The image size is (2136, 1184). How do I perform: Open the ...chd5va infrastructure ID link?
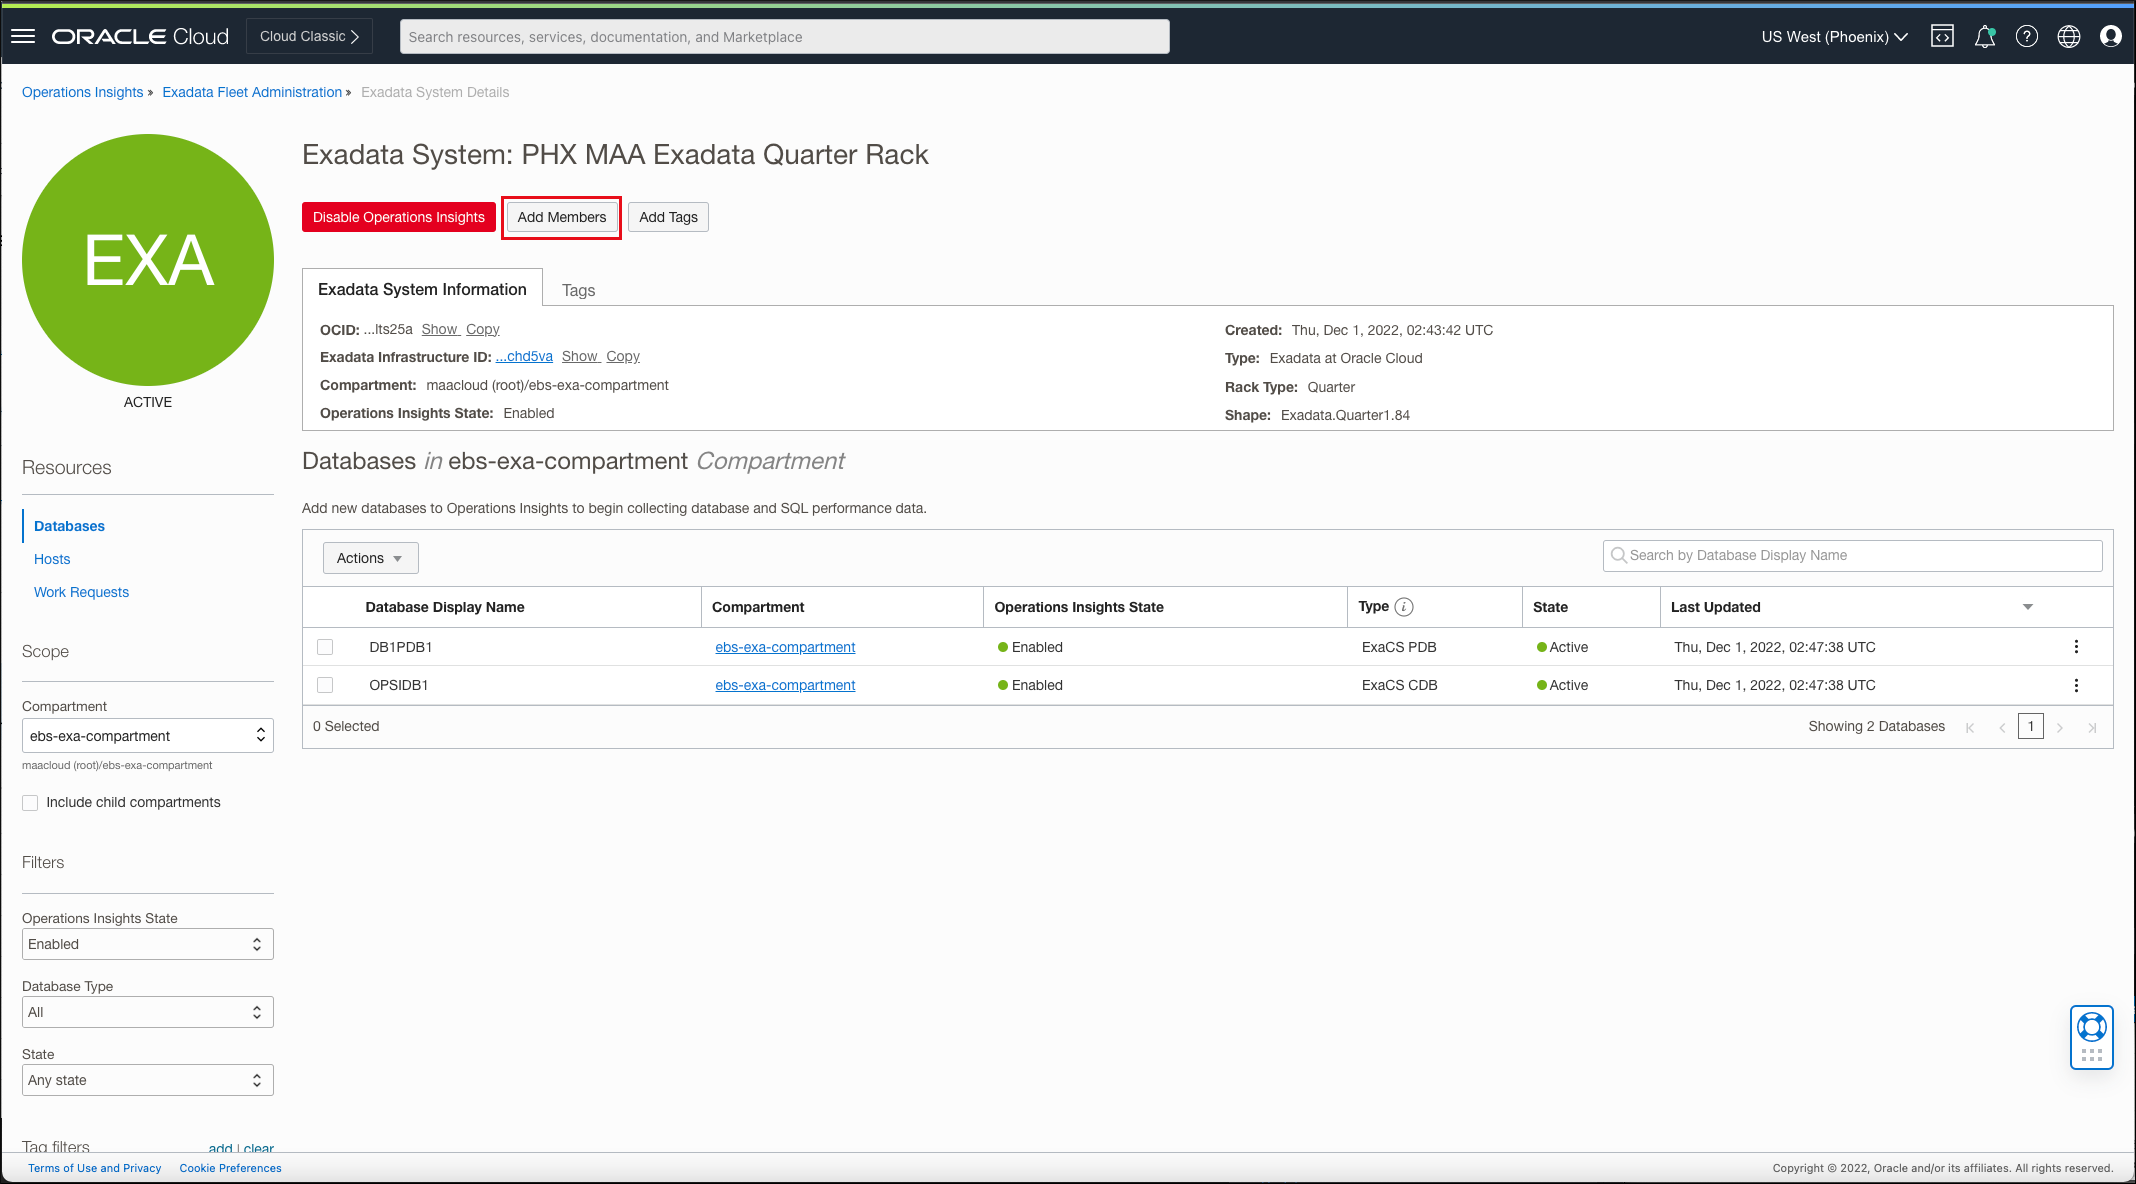pyautogui.click(x=524, y=356)
